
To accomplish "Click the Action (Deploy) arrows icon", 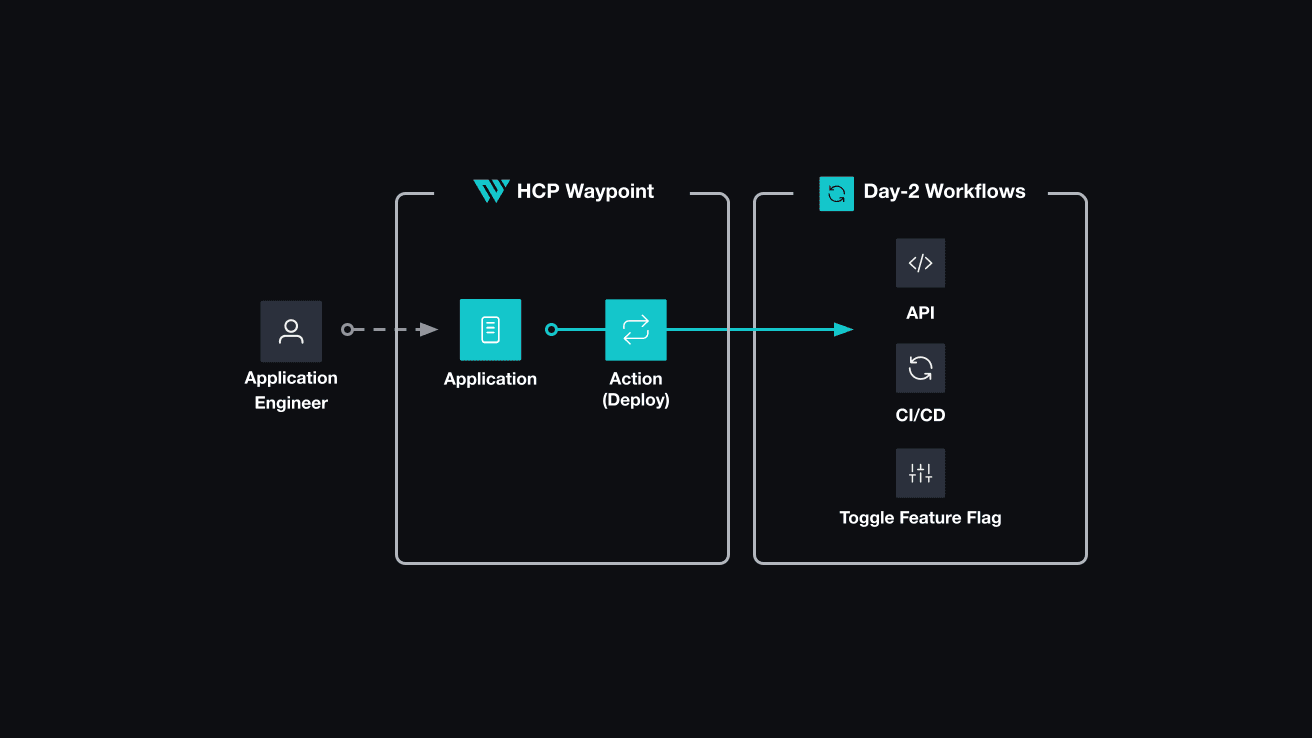I will point(636,330).
